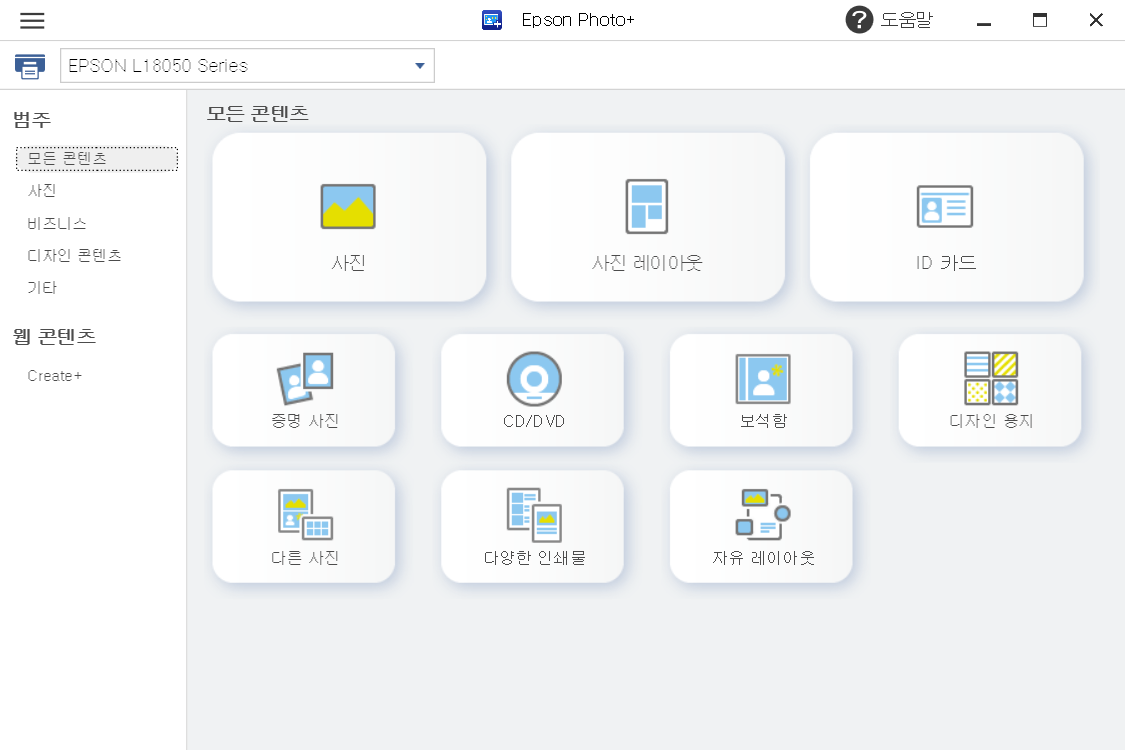Open the hamburger menu
1125x750 pixels.
click(x=32, y=20)
